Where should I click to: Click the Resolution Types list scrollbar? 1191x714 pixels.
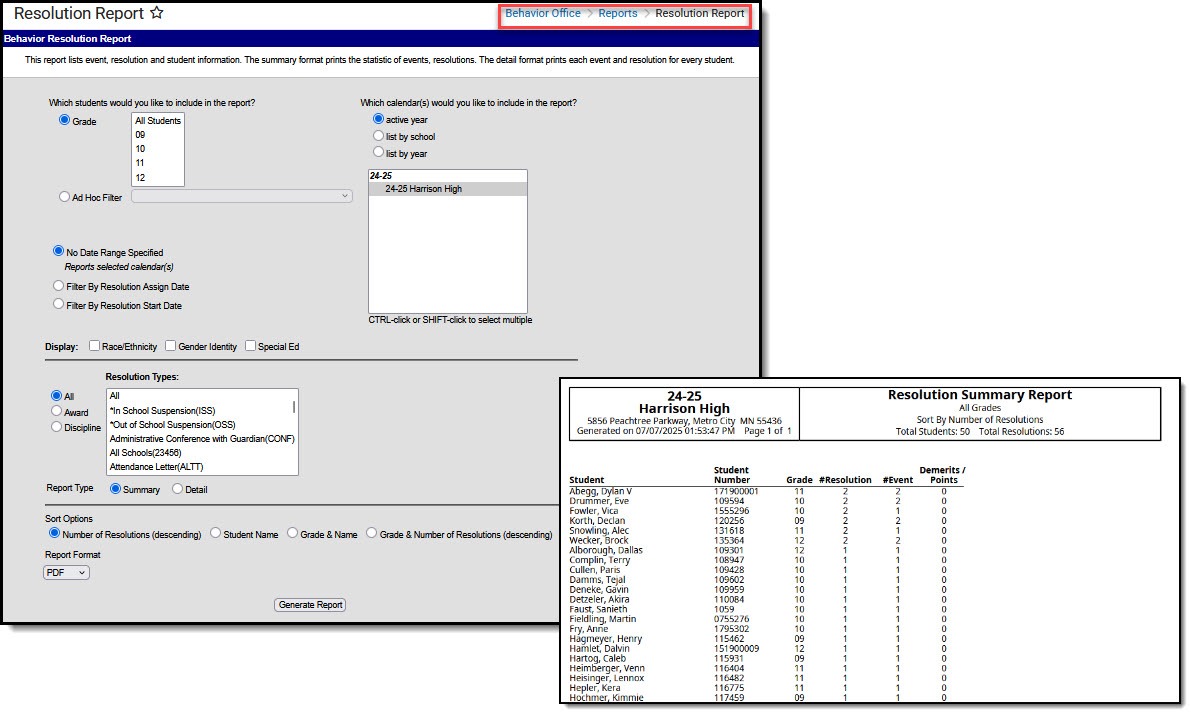coord(294,408)
